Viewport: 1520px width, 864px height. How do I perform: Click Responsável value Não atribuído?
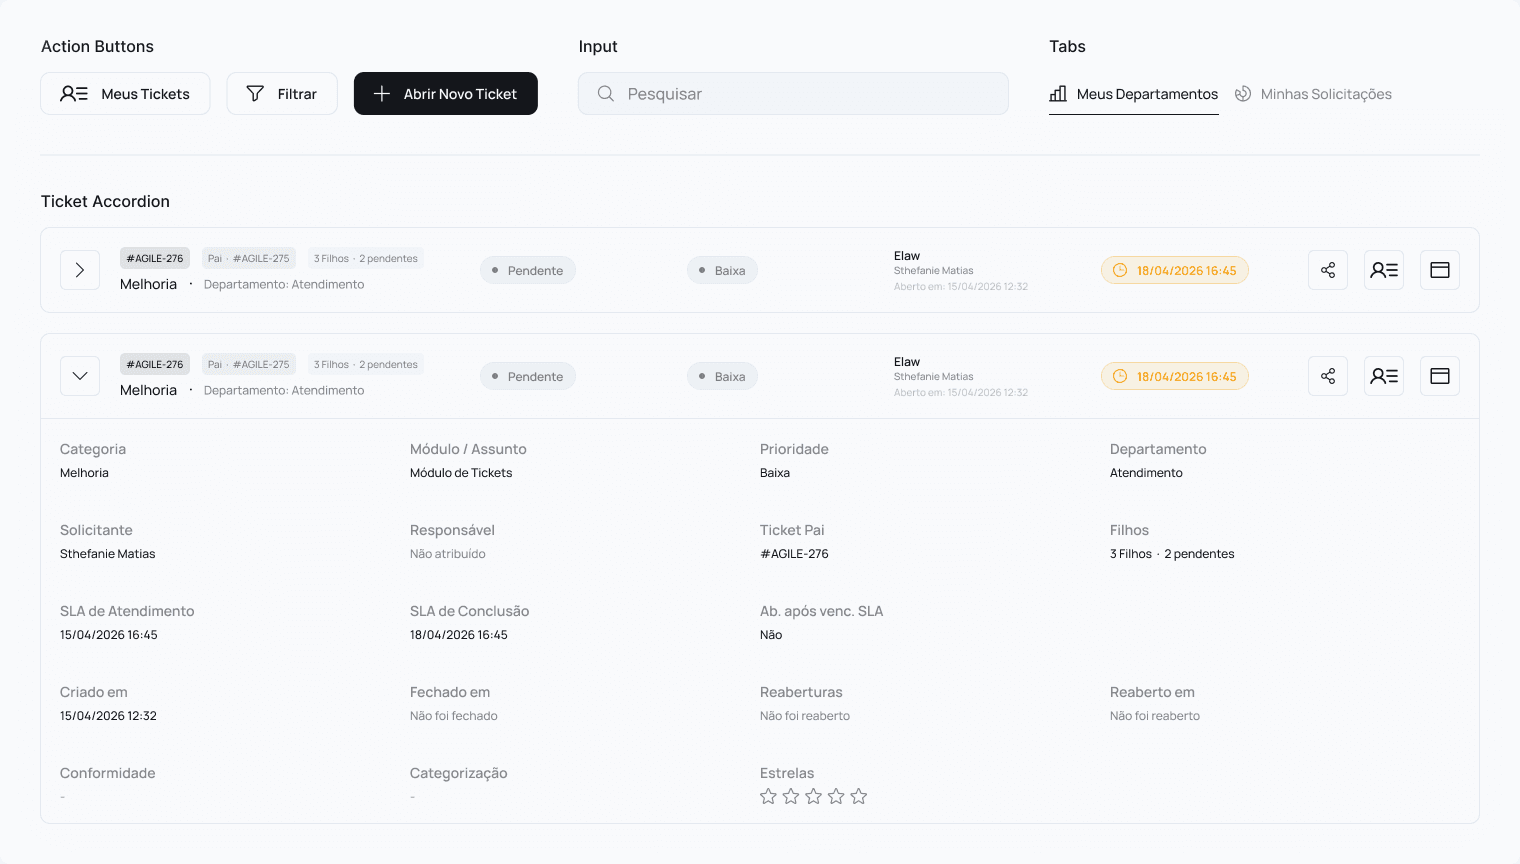point(448,554)
